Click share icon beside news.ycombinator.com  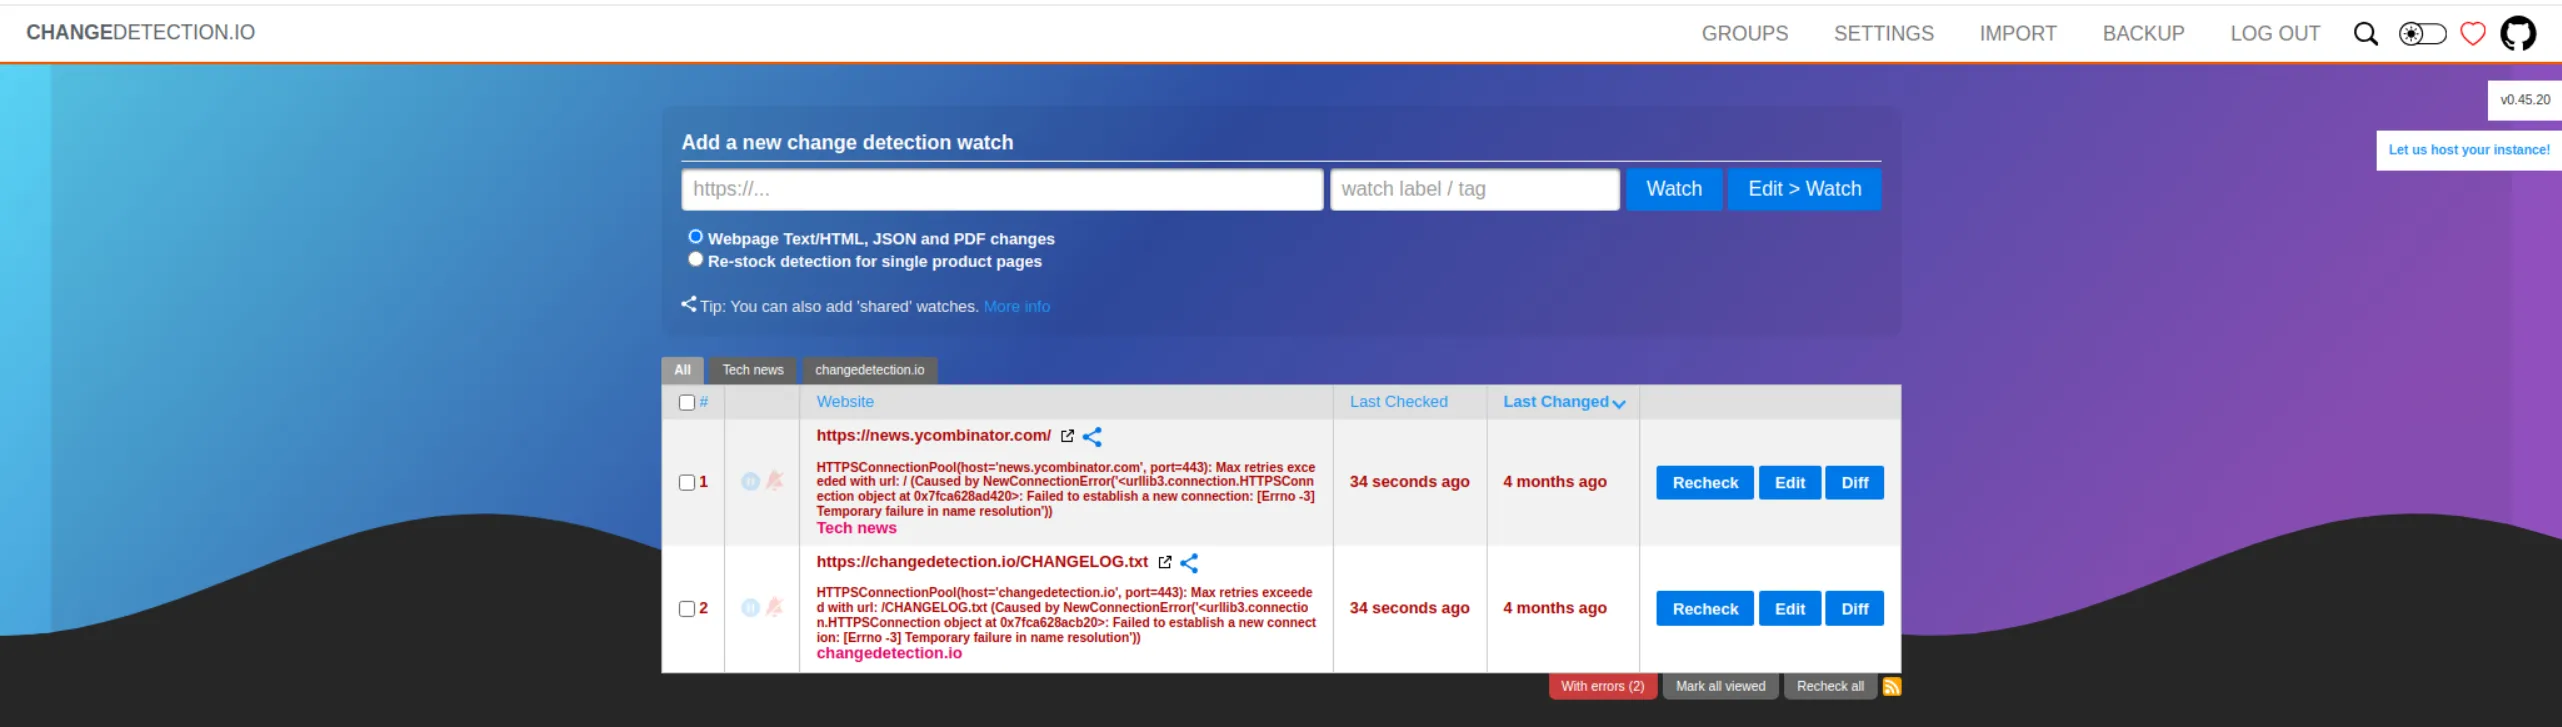pyautogui.click(x=1092, y=436)
